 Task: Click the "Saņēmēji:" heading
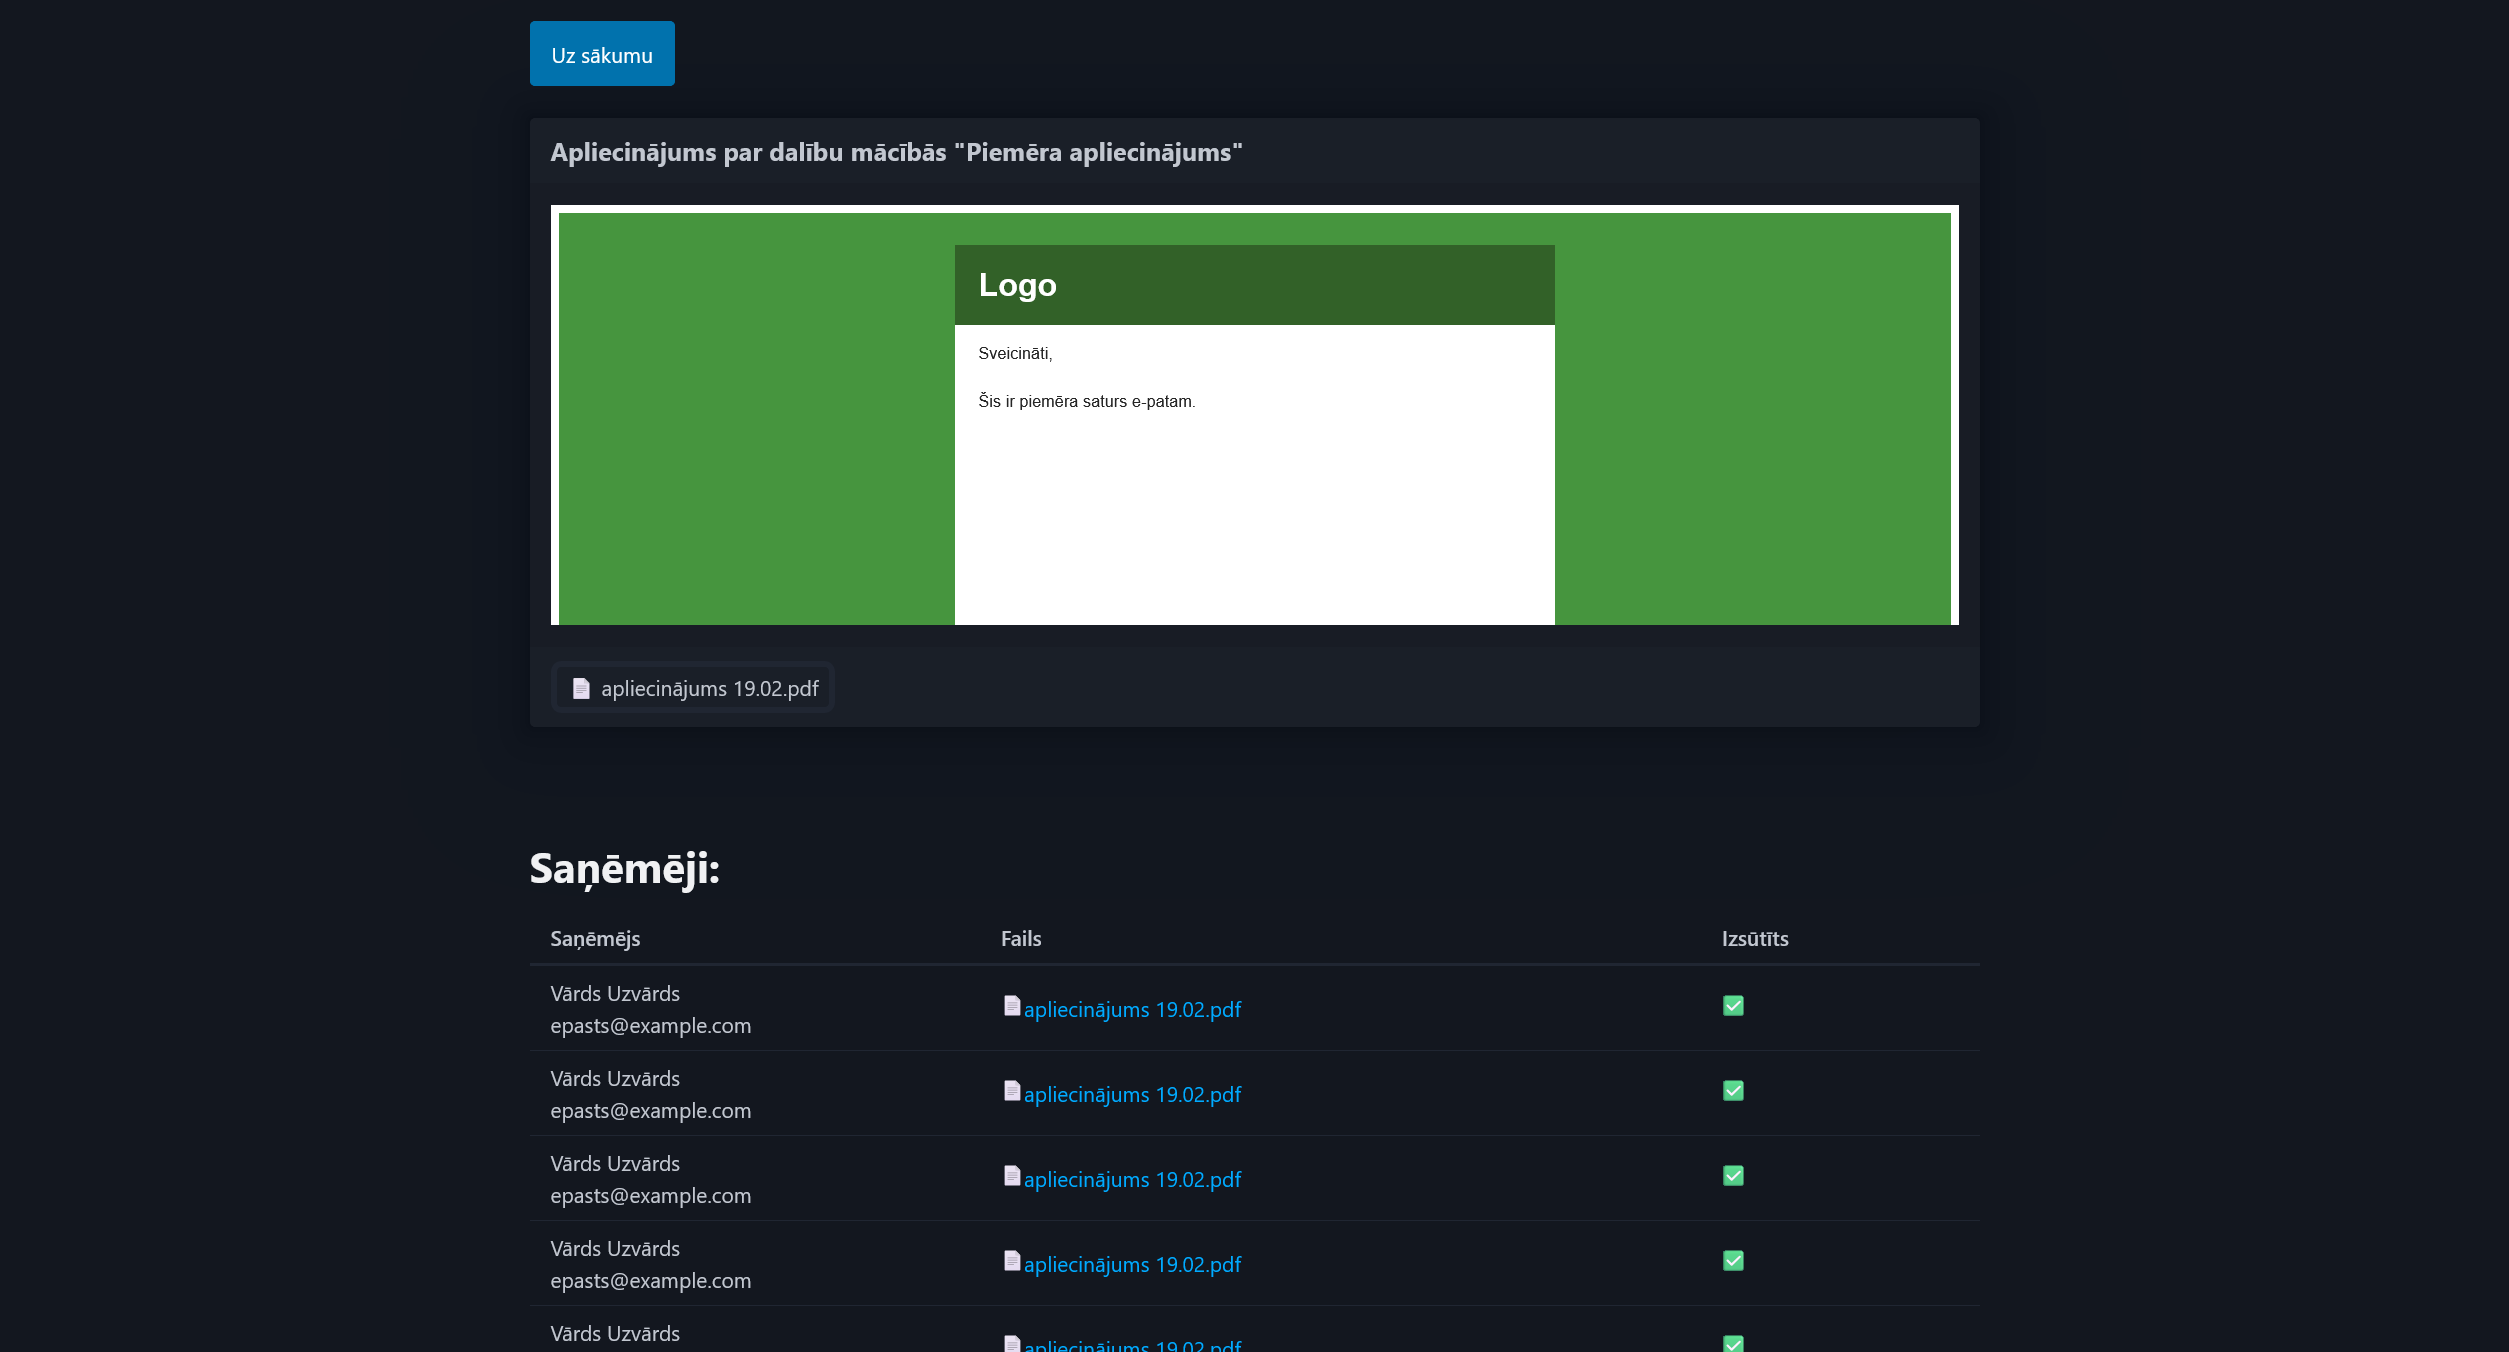tap(624, 868)
